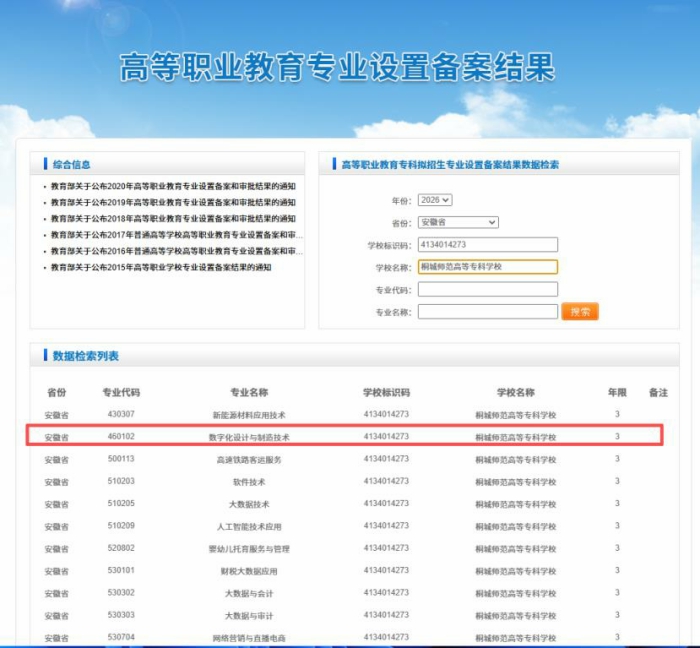Open the 年份 year dropdown
The width and height of the screenshot is (700, 648).
pos(435,200)
